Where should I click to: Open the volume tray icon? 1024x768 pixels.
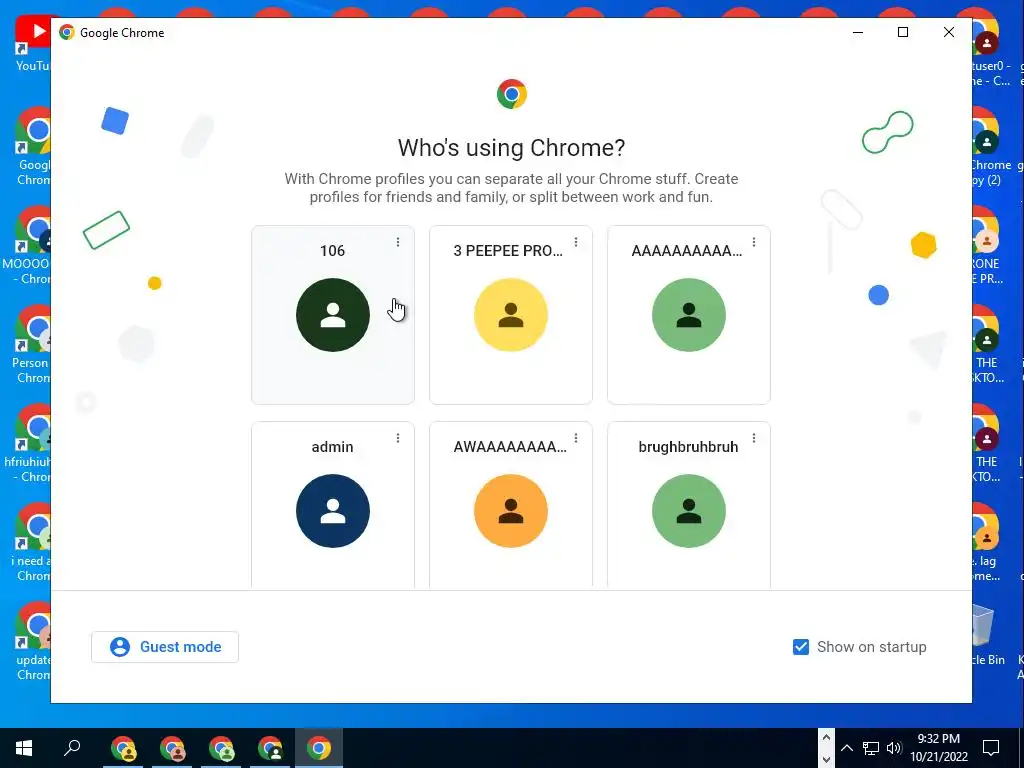[x=894, y=748]
